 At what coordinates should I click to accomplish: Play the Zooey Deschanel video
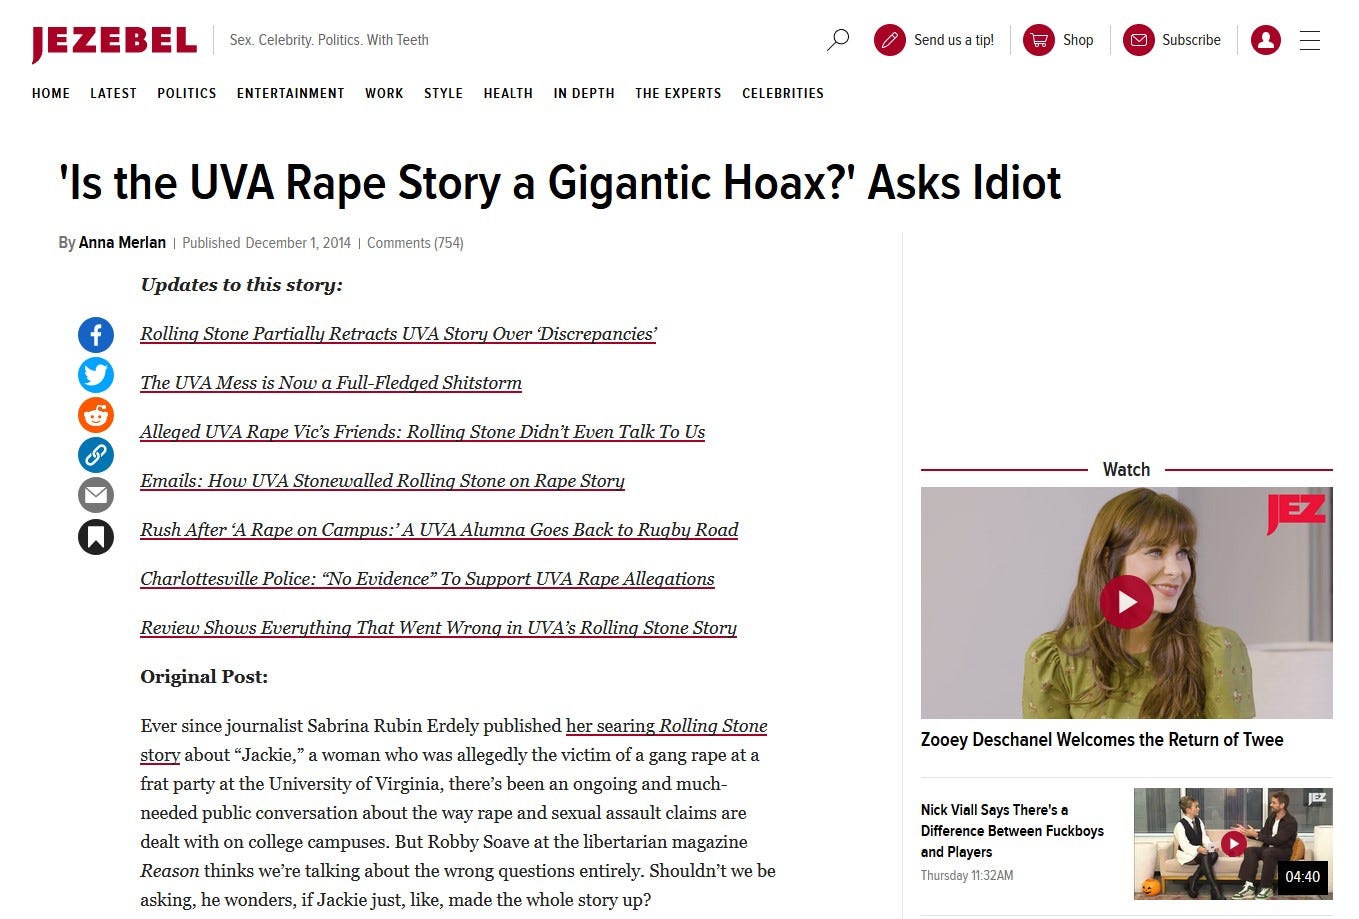[1127, 602]
